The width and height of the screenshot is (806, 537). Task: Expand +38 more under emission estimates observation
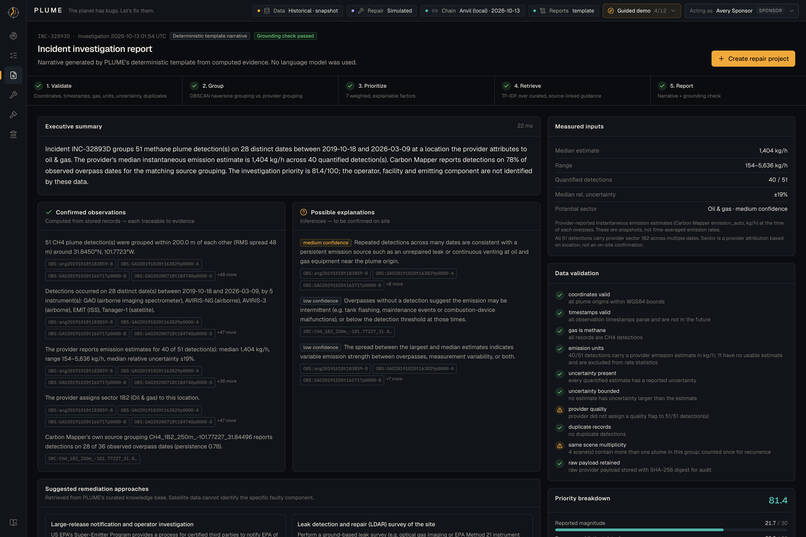pos(227,381)
